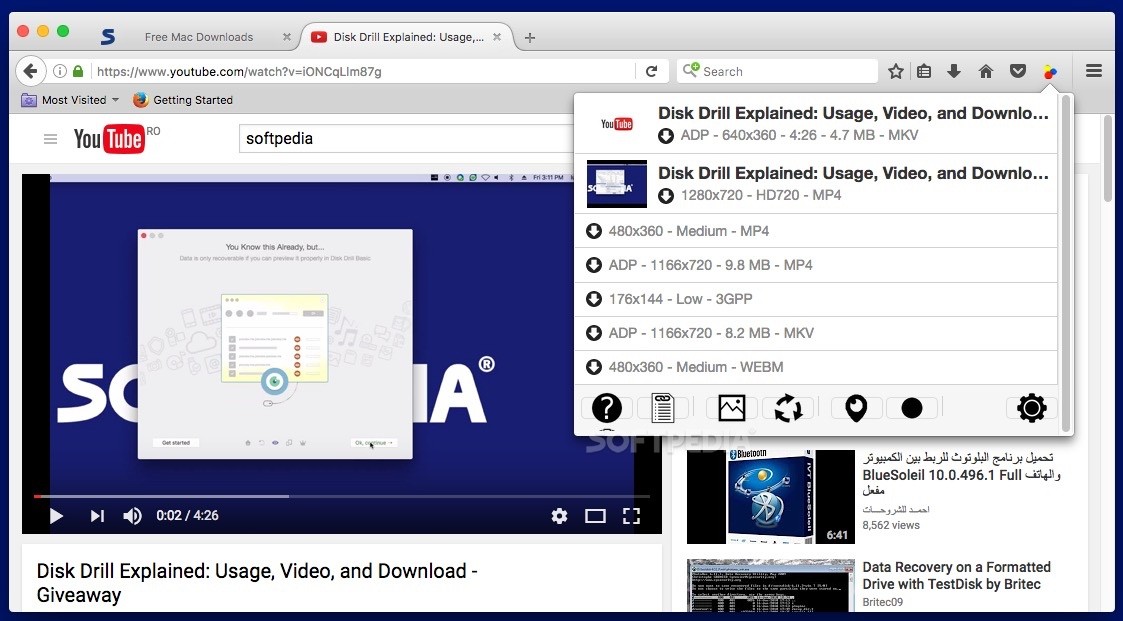Switch to the Free Mac Downloads tab
This screenshot has height=621, width=1123.
pos(200,35)
